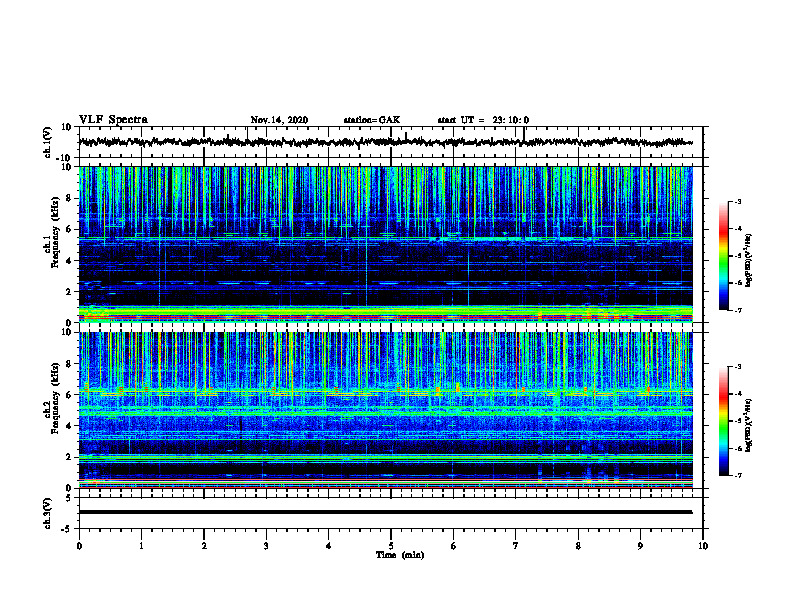Click inside the ch.2 spectrogram panel
Viewport: 792px width, 612px height.
pyautogui.click(x=385, y=410)
